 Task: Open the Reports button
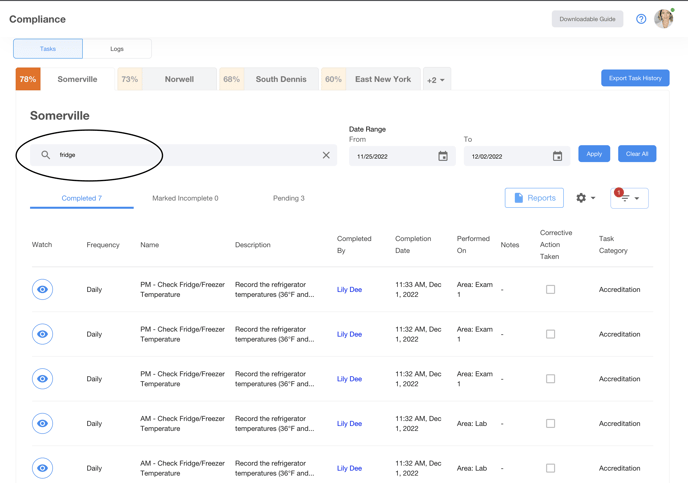click(x=534, y=198)
